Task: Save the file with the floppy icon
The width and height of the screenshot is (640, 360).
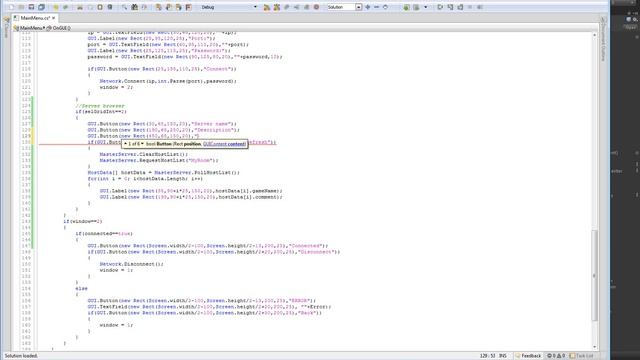Action: coord(31,7)
